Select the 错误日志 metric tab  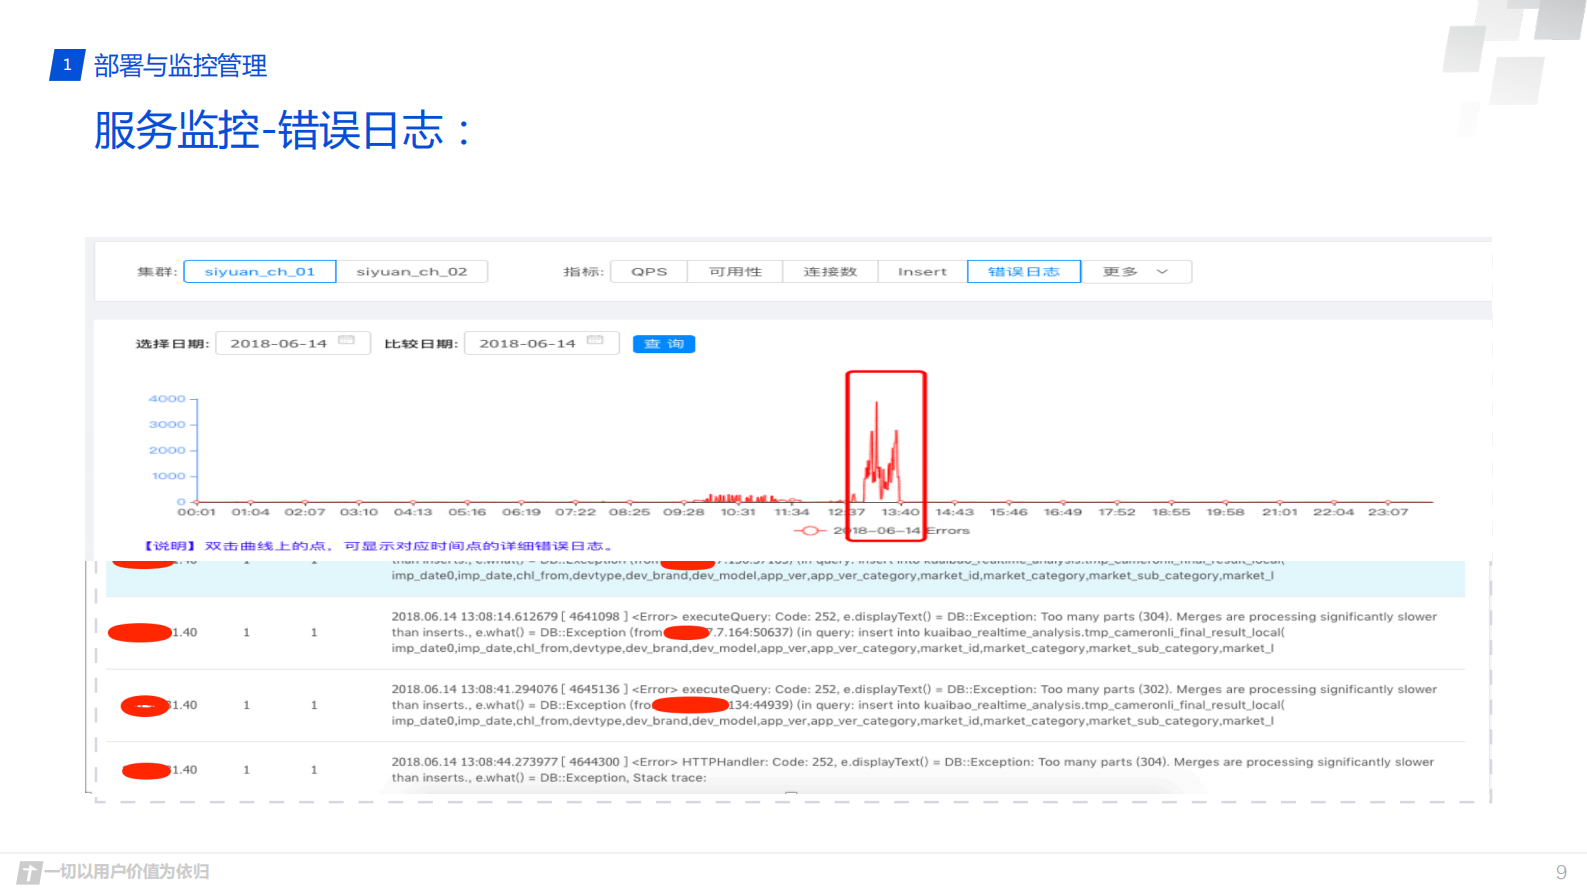(x=1024, y=271)
